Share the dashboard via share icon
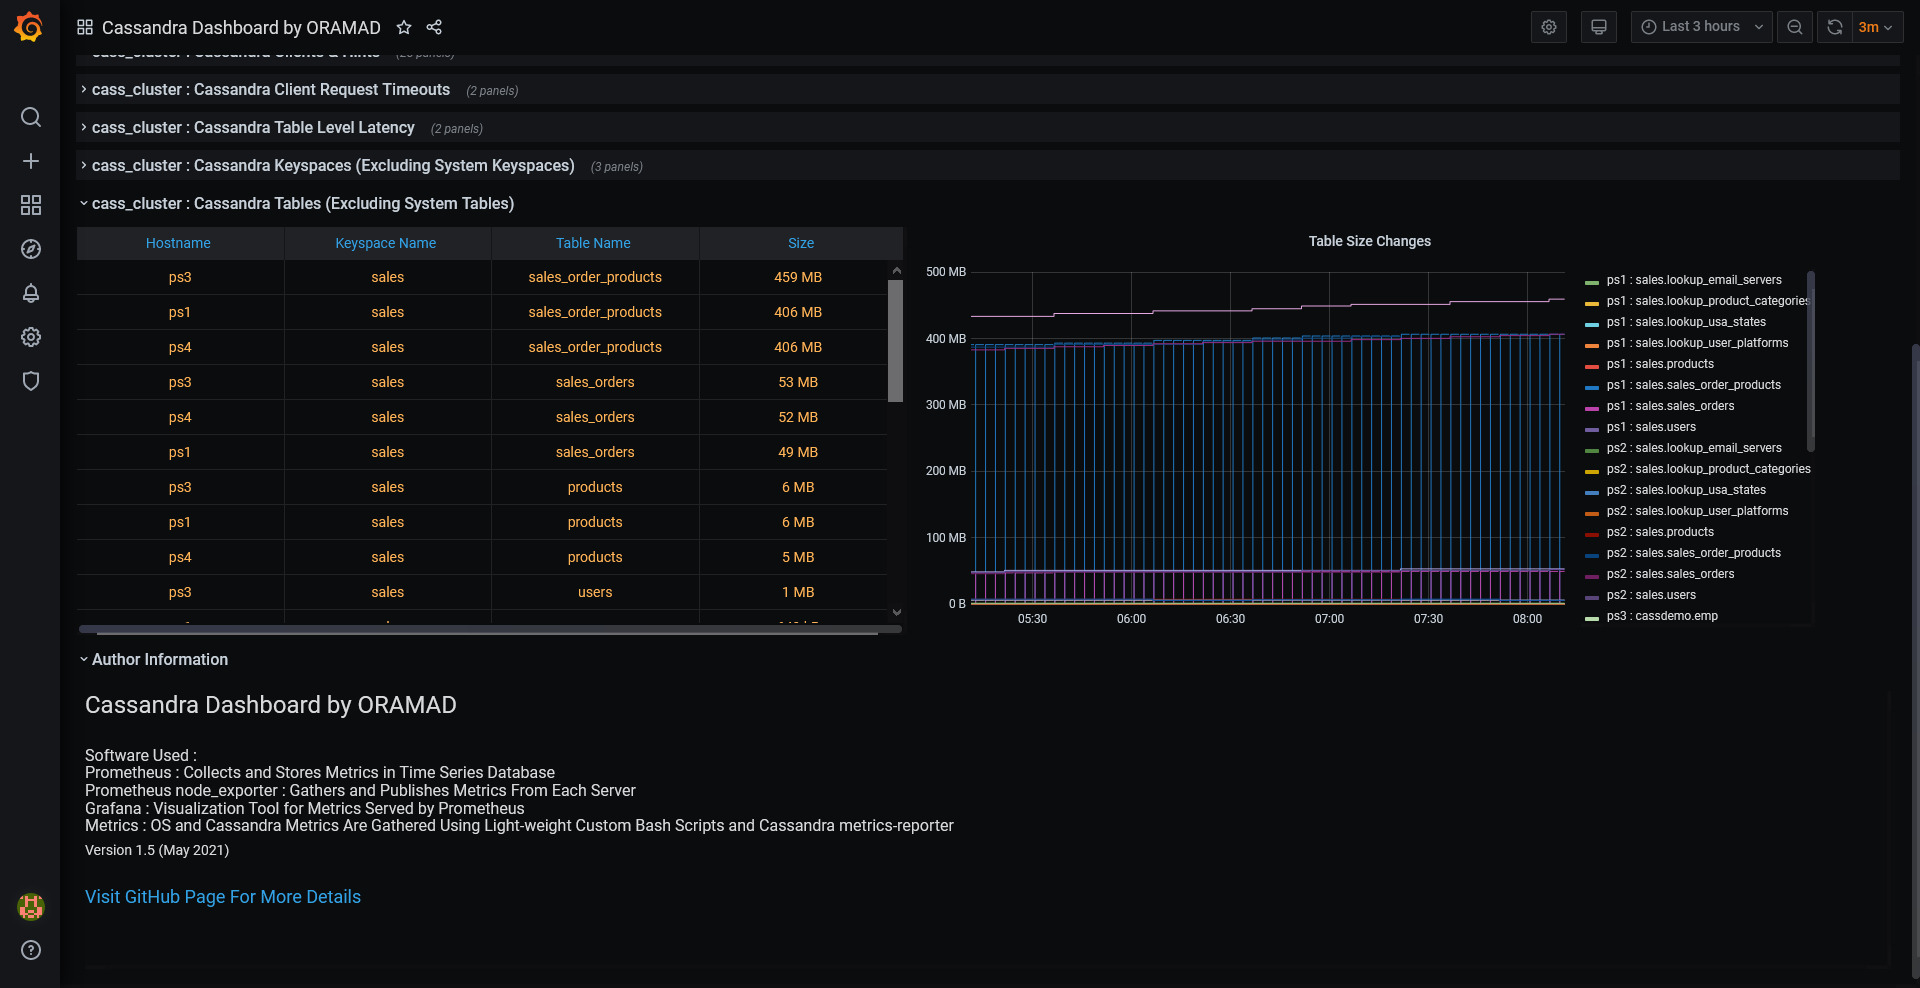1920x988 pixels. (x=434, y=27)
